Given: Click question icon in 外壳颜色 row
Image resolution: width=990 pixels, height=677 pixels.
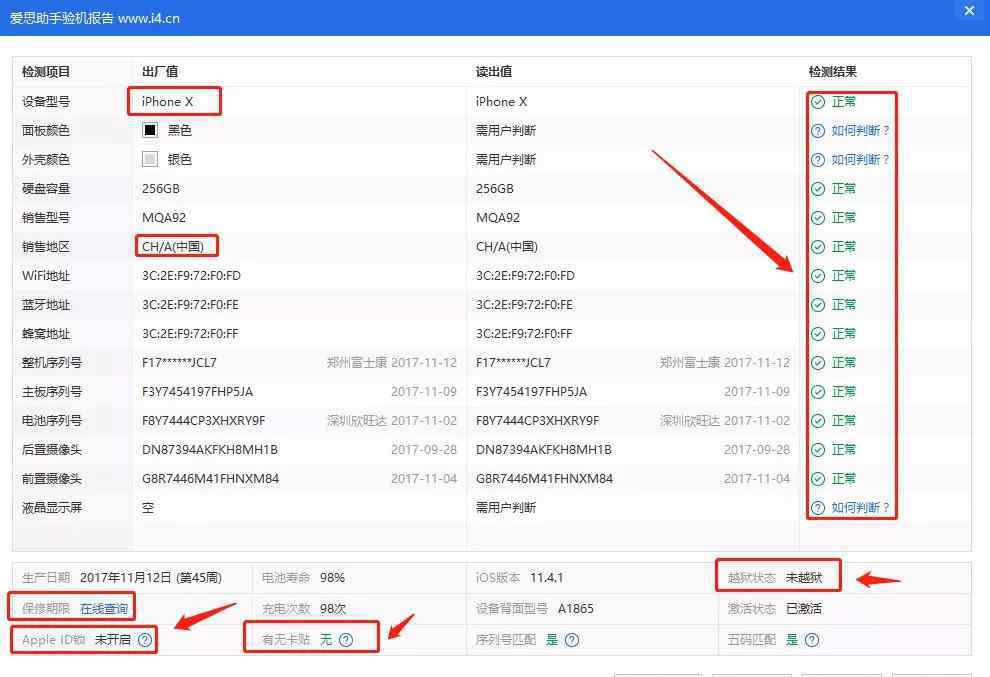Looking at the screenshot, I should pyautogui.click(x=818, y=160).
